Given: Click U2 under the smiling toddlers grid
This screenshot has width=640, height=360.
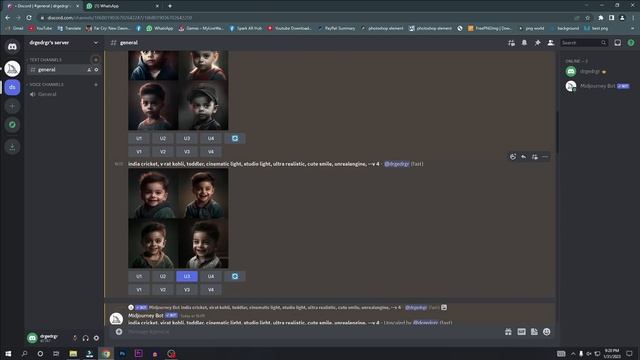Looking at the screenshot, I should [163, 276].
